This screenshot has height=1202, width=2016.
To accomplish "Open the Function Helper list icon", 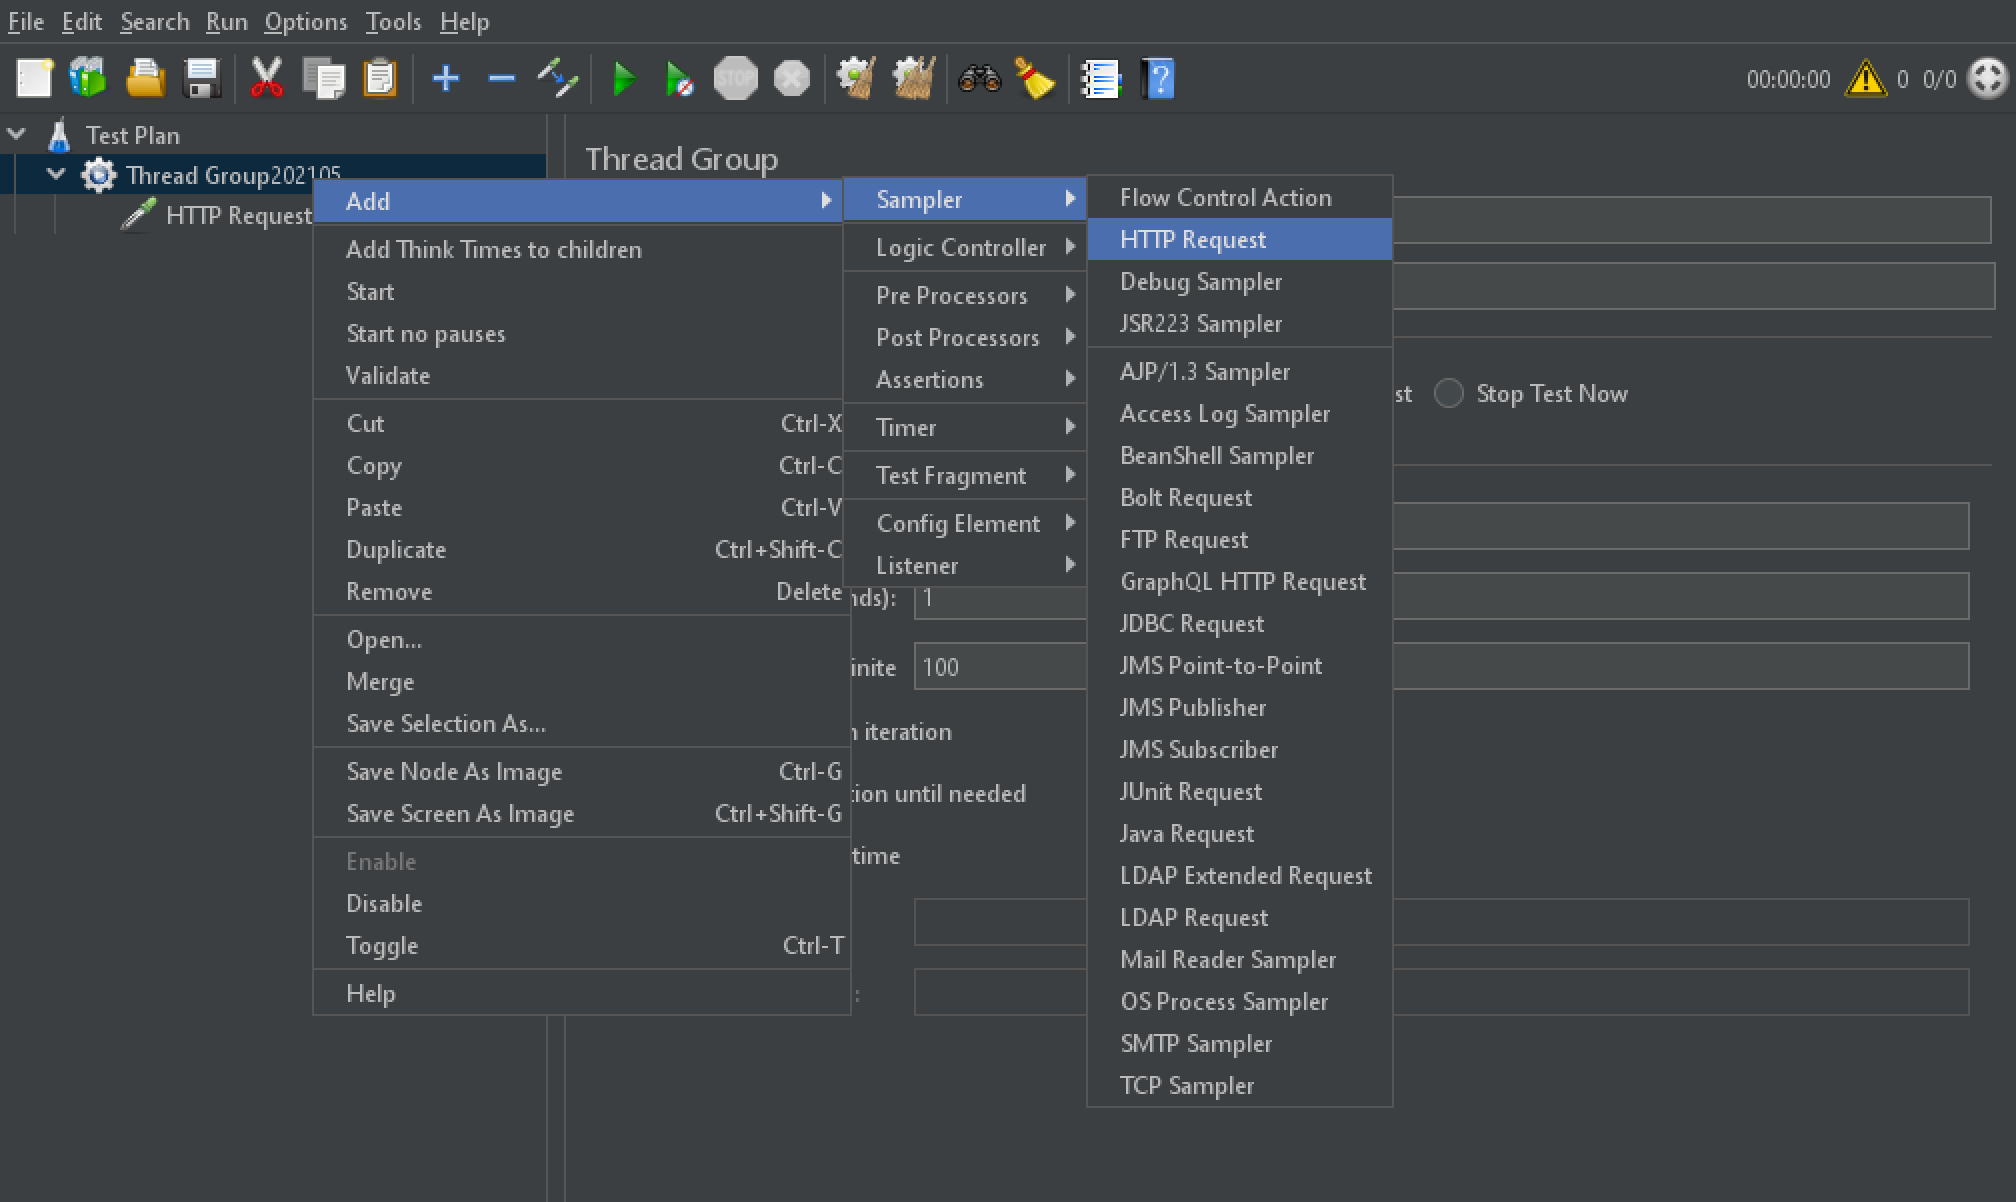I will [1101, 78].
